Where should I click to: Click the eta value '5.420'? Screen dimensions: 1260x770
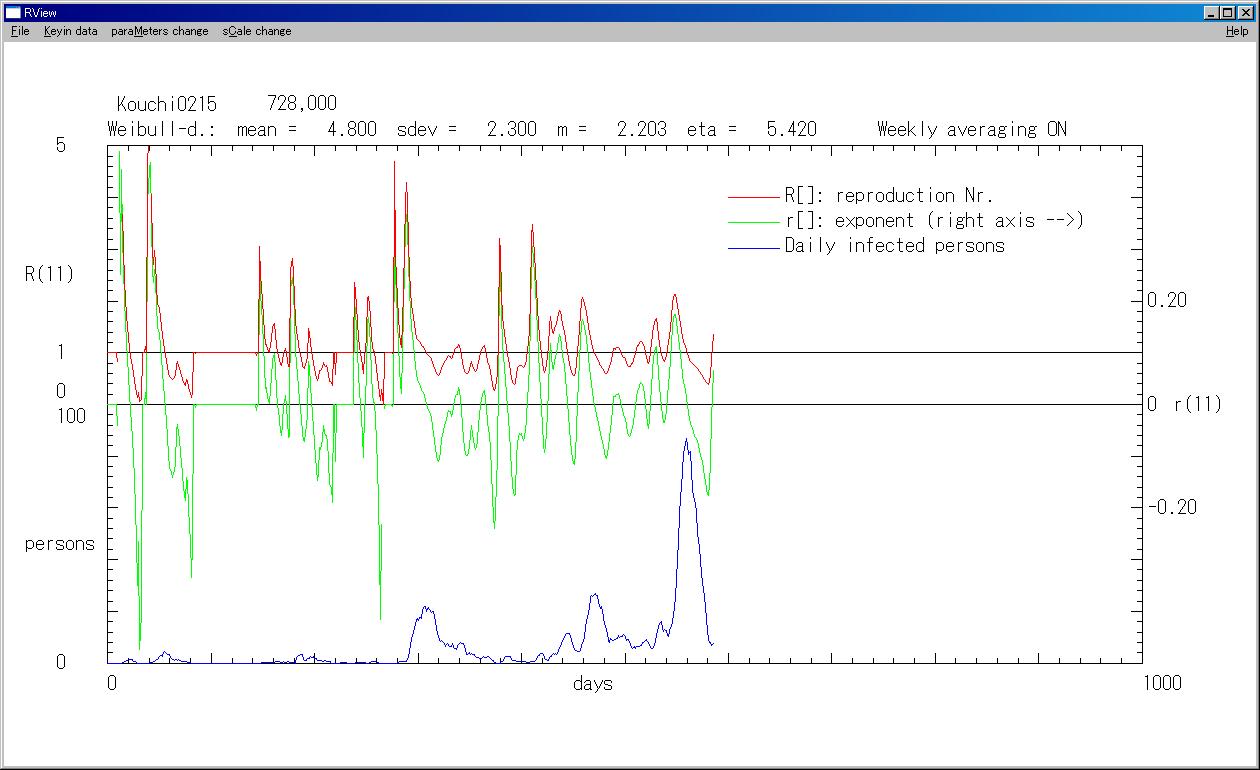tap(792, 129)
